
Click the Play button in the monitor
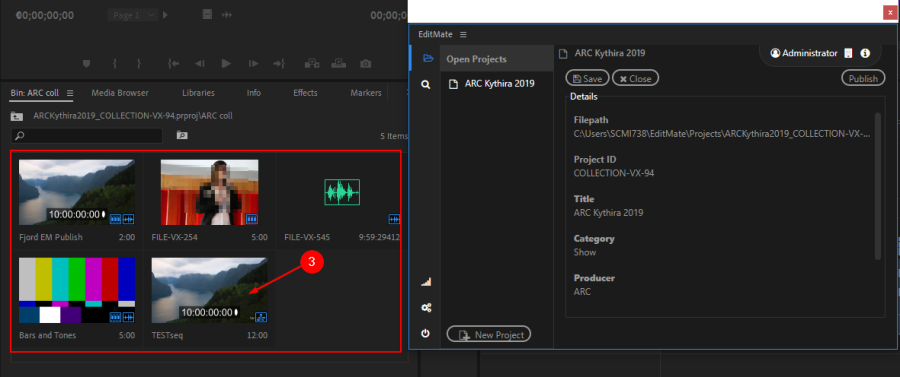click(x=226, y=63)
